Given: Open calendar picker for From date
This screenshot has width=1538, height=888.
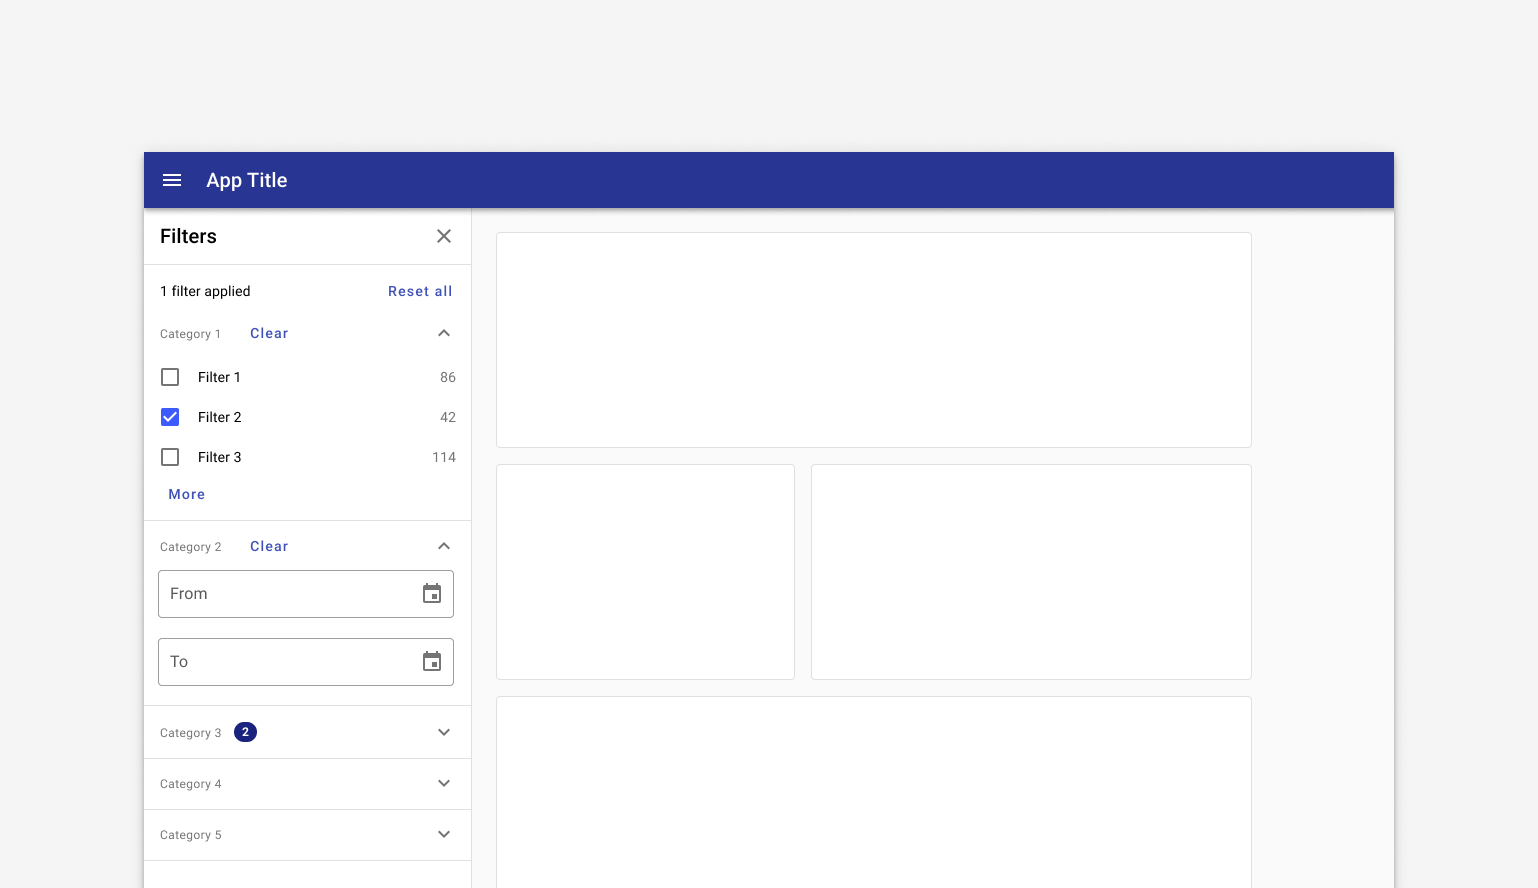Looking at the screenshot, I should point(432,594).
